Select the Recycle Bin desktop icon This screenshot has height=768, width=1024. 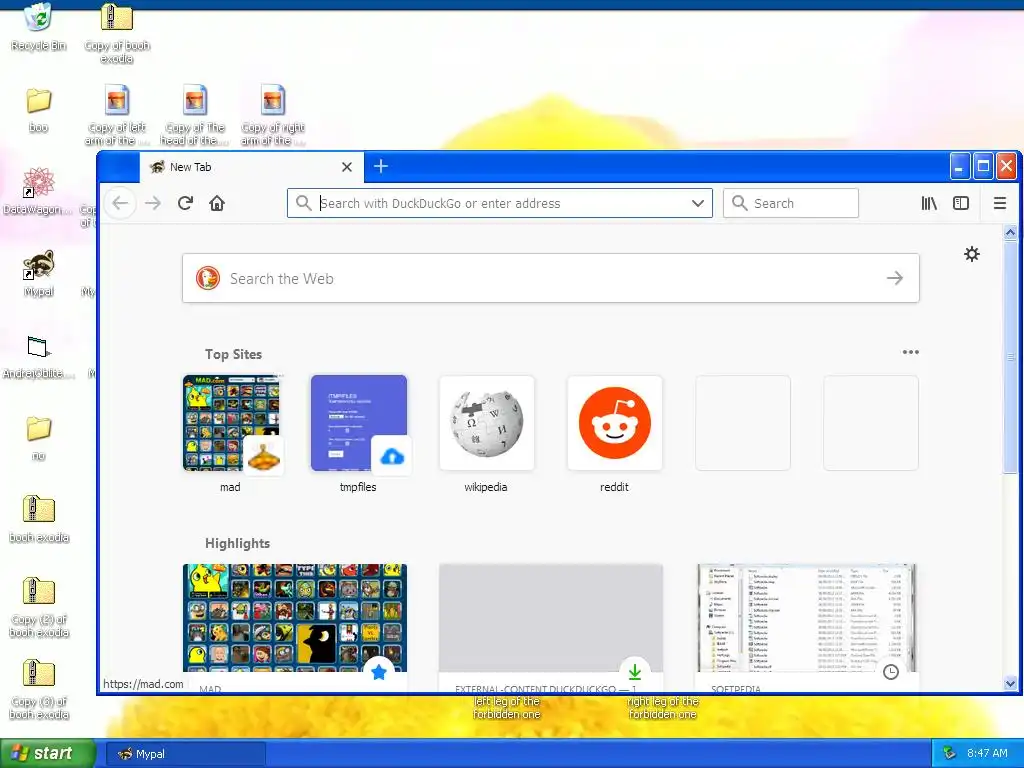tap(39, 27)
